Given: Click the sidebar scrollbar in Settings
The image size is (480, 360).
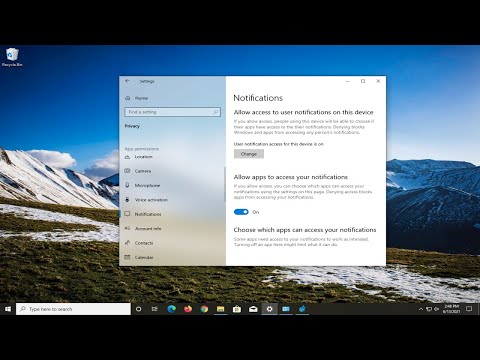Looking at the screenshot, I should click(225, 184).
